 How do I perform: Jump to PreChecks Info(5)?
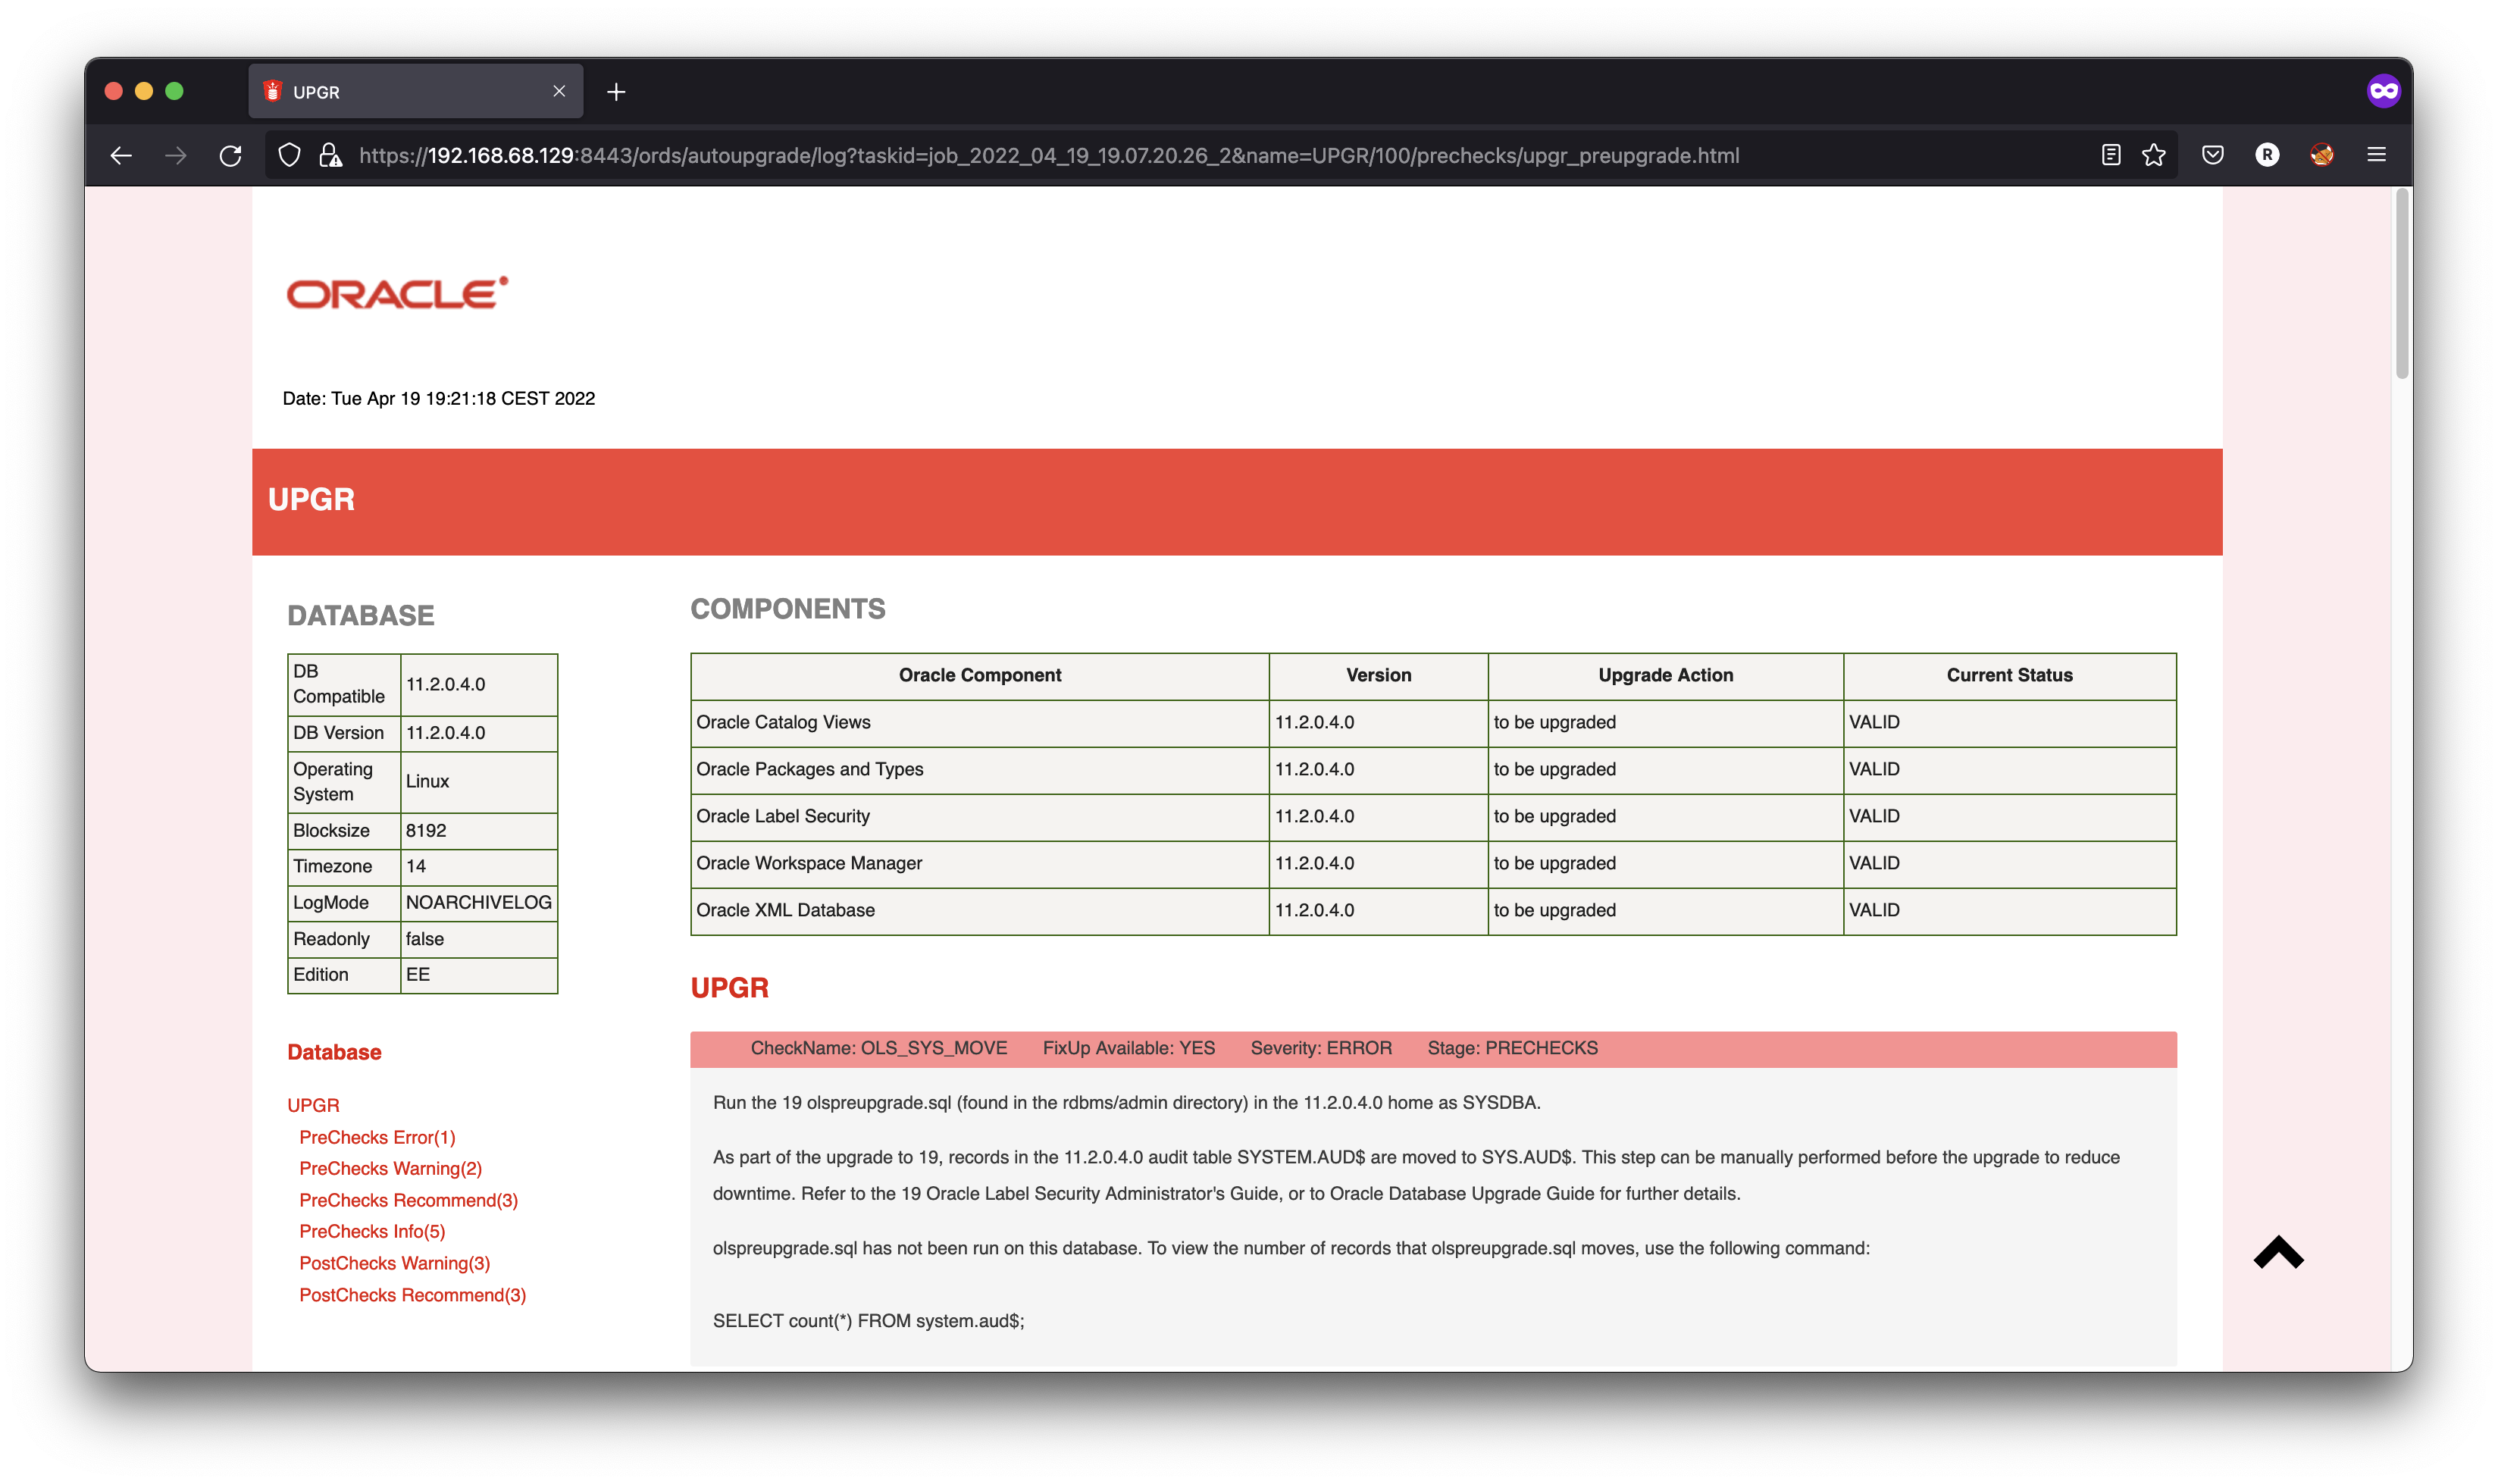point(372,1231)
